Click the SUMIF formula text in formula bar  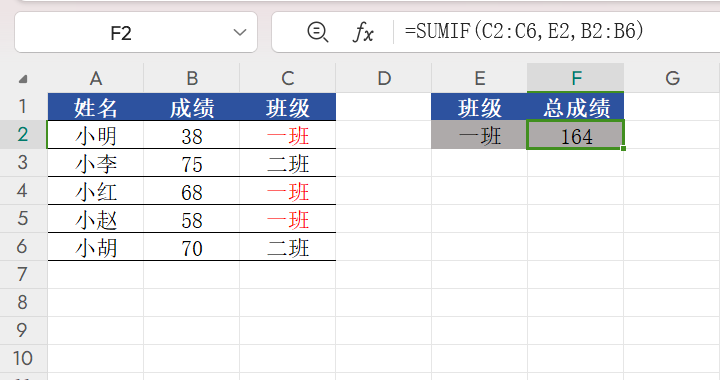pyautogui.click(x=524, y=31)
